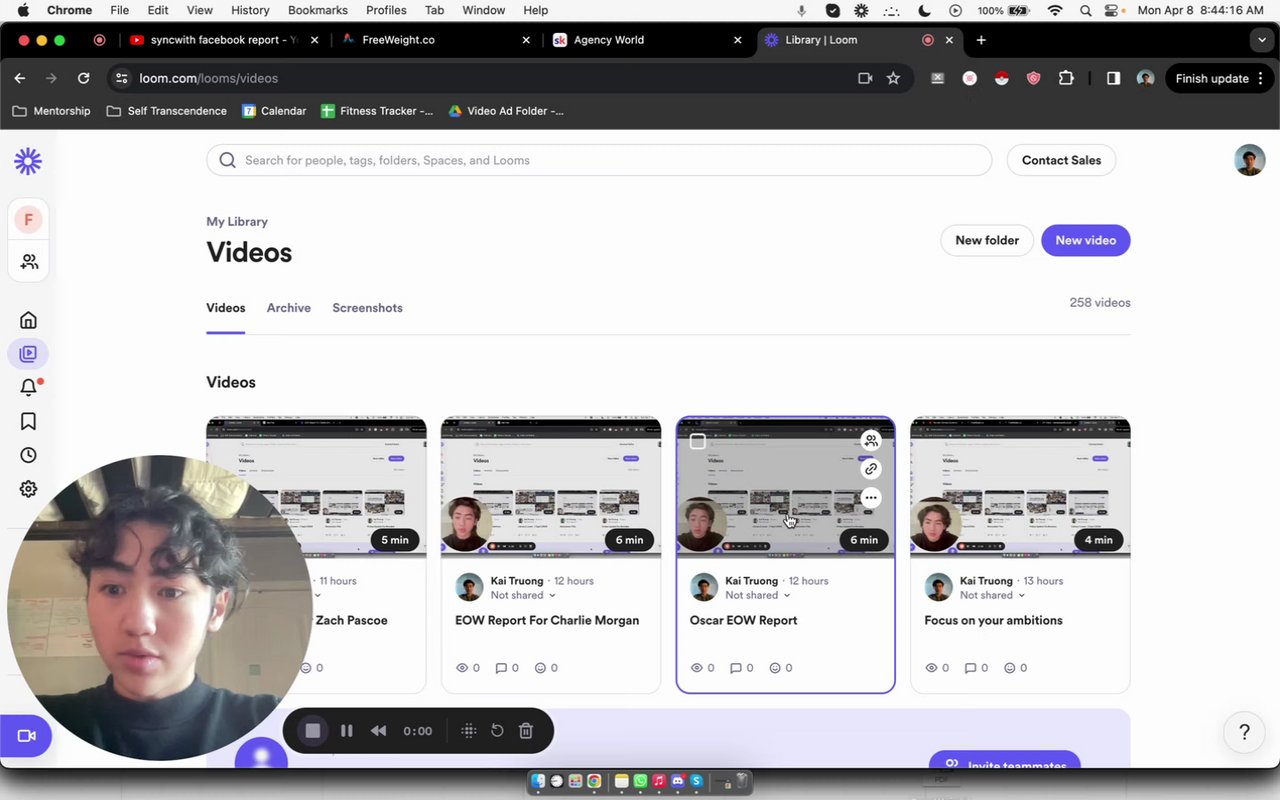The height and width of the screenshot is (800, 1280).
Task: Switch to the Screenshots tab
Action: pos(367,308)
